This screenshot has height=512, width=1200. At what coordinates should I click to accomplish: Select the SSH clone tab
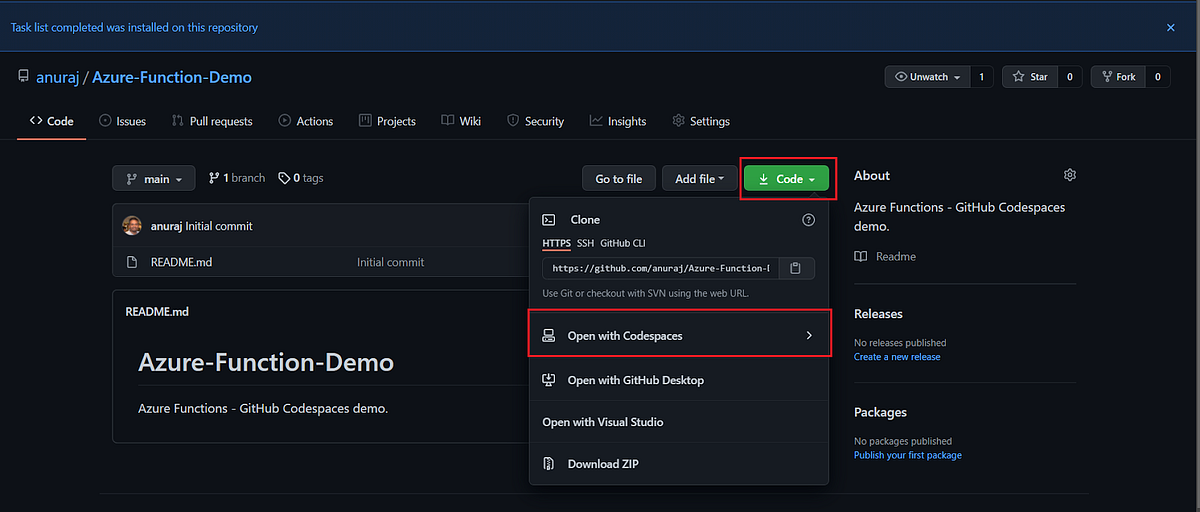click(x=585, y=243)
